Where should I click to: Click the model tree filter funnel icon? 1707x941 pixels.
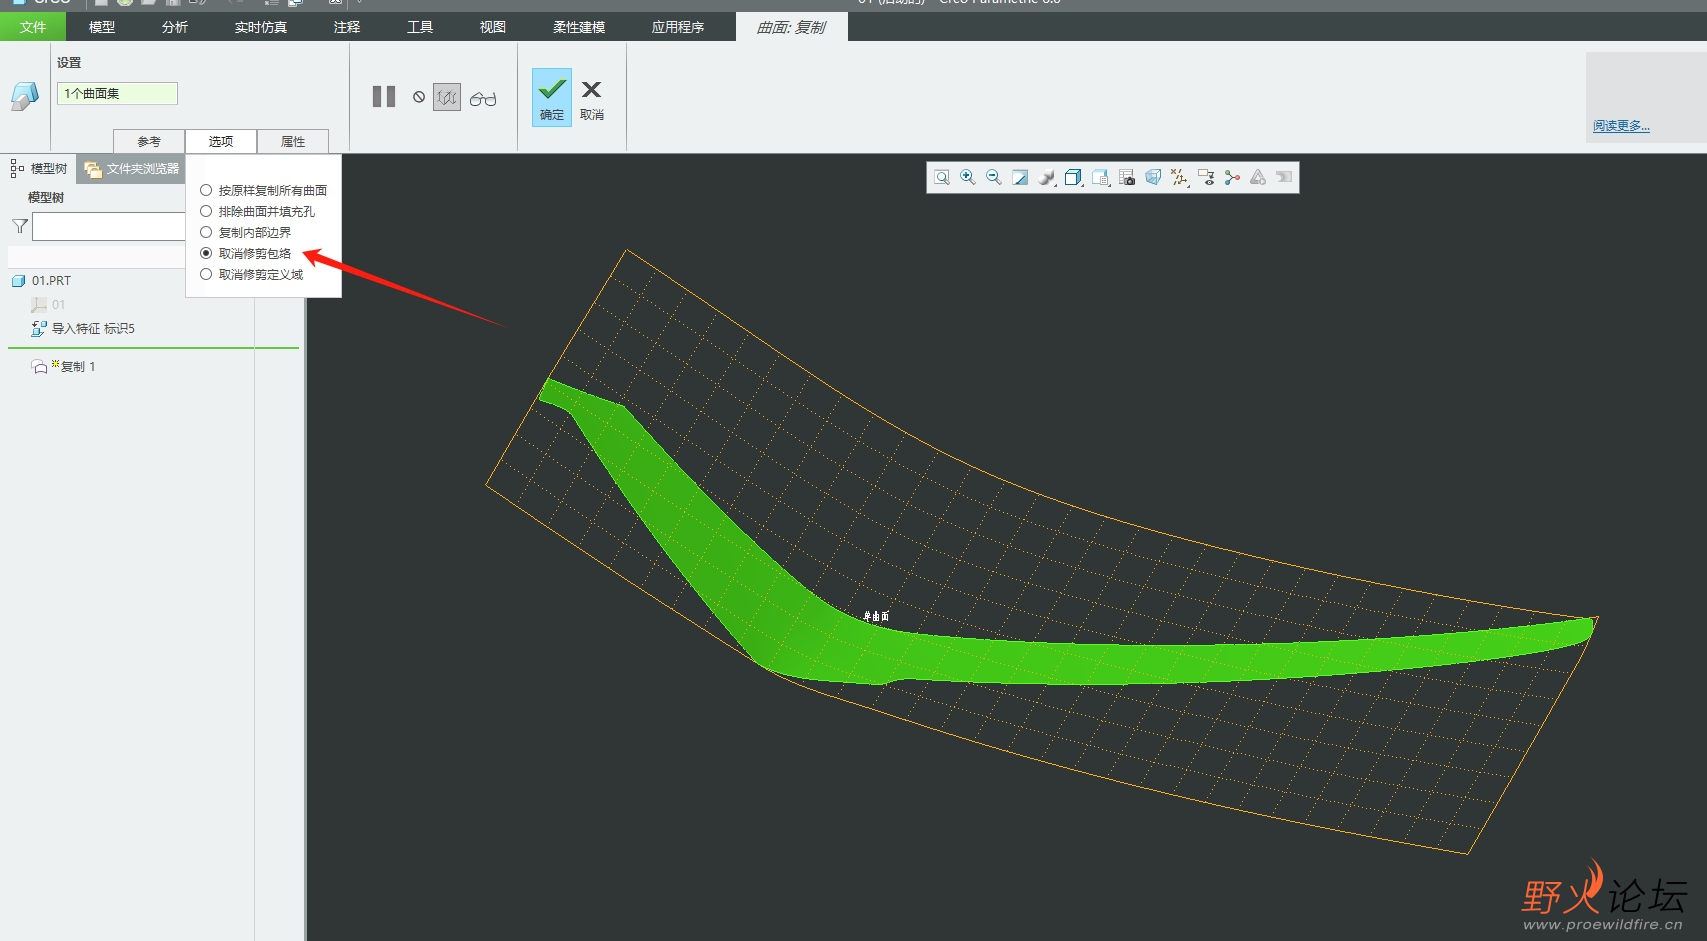pos(20,227)
